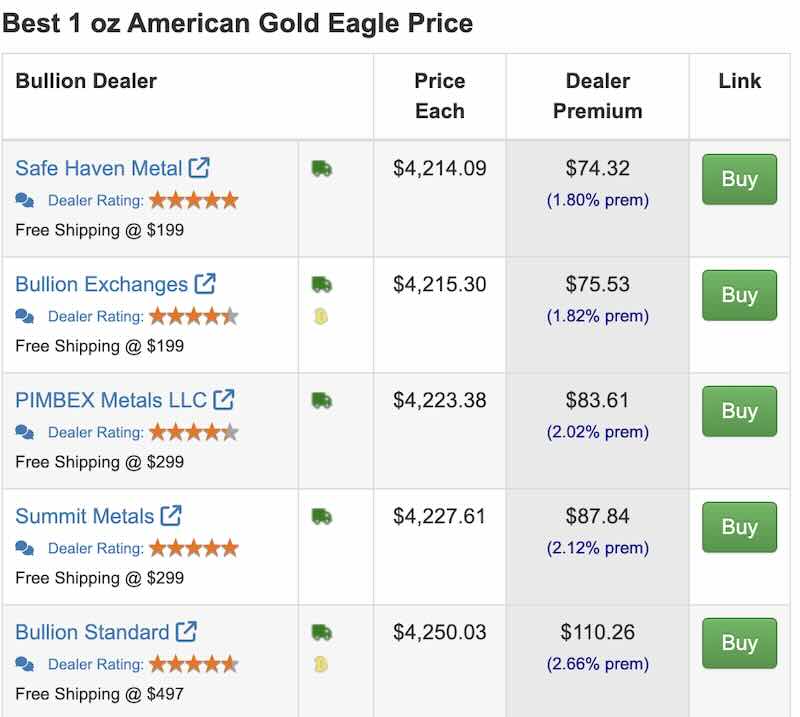Click the green truck icon in Summit Metals row
Viewport: 800px width, 717px height.
point(321,517)
